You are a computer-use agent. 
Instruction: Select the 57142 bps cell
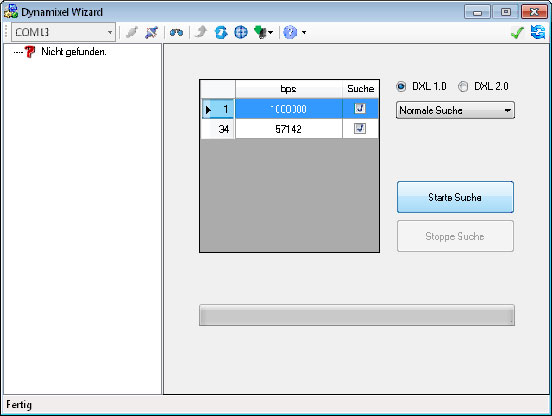click(289, 129)
